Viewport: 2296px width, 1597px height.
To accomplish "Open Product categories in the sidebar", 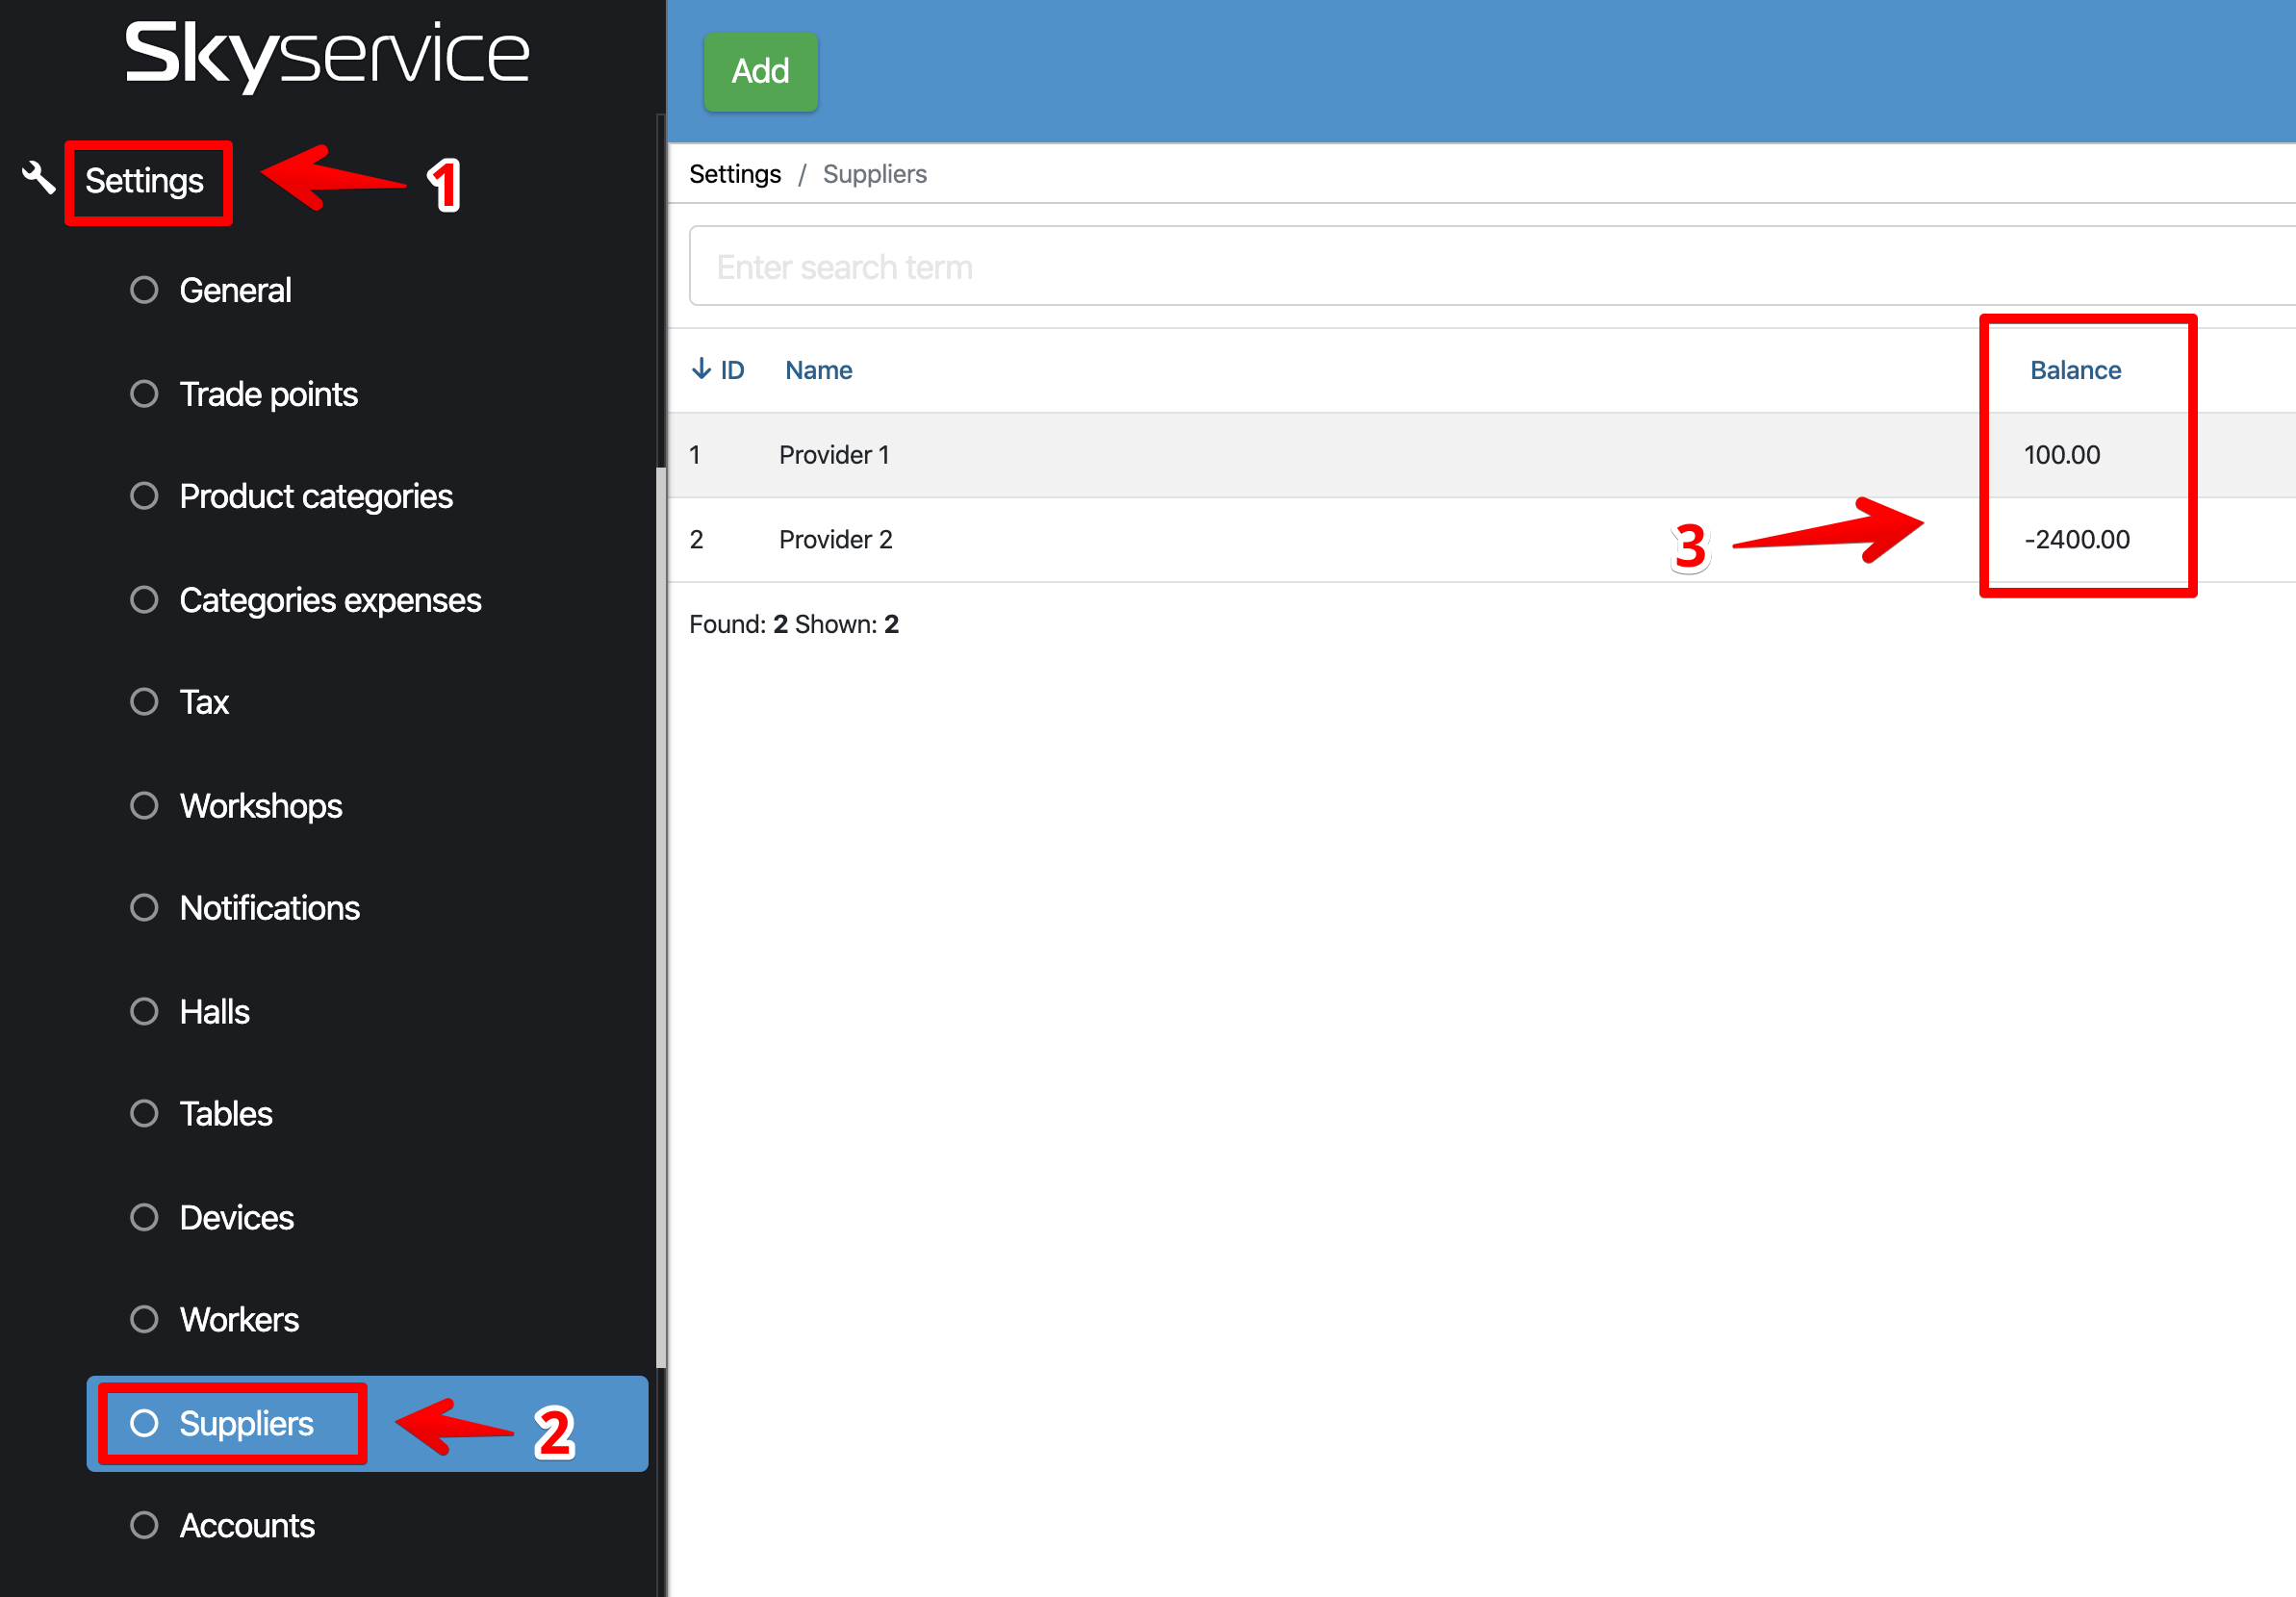I will point(316,496).
